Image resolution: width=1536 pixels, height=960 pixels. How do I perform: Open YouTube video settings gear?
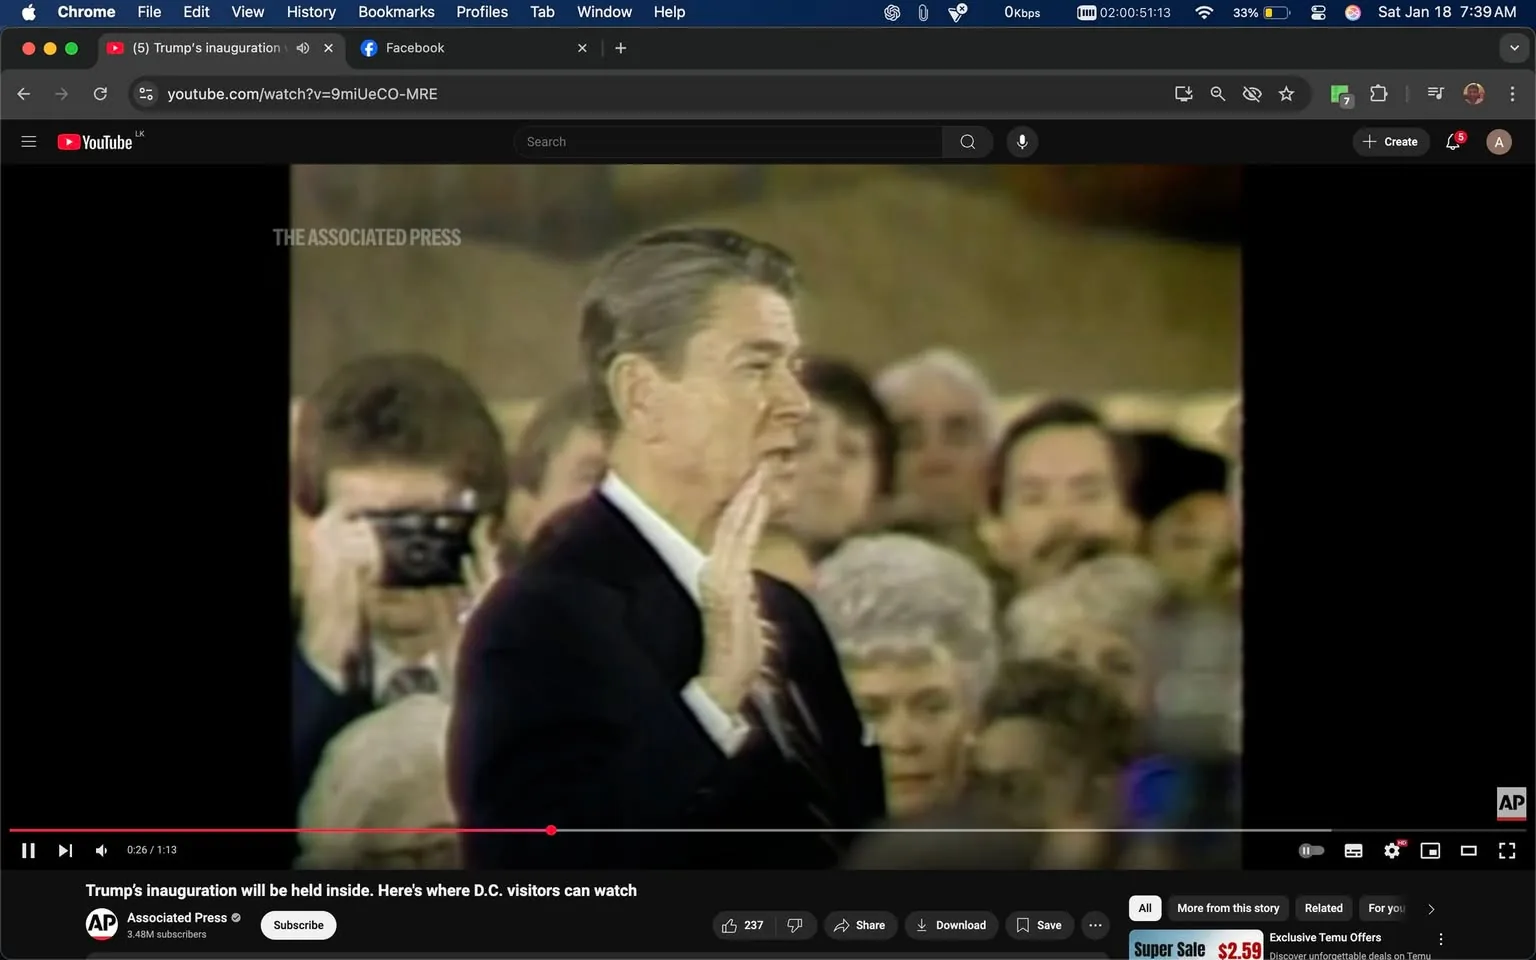coord(1391,851)
